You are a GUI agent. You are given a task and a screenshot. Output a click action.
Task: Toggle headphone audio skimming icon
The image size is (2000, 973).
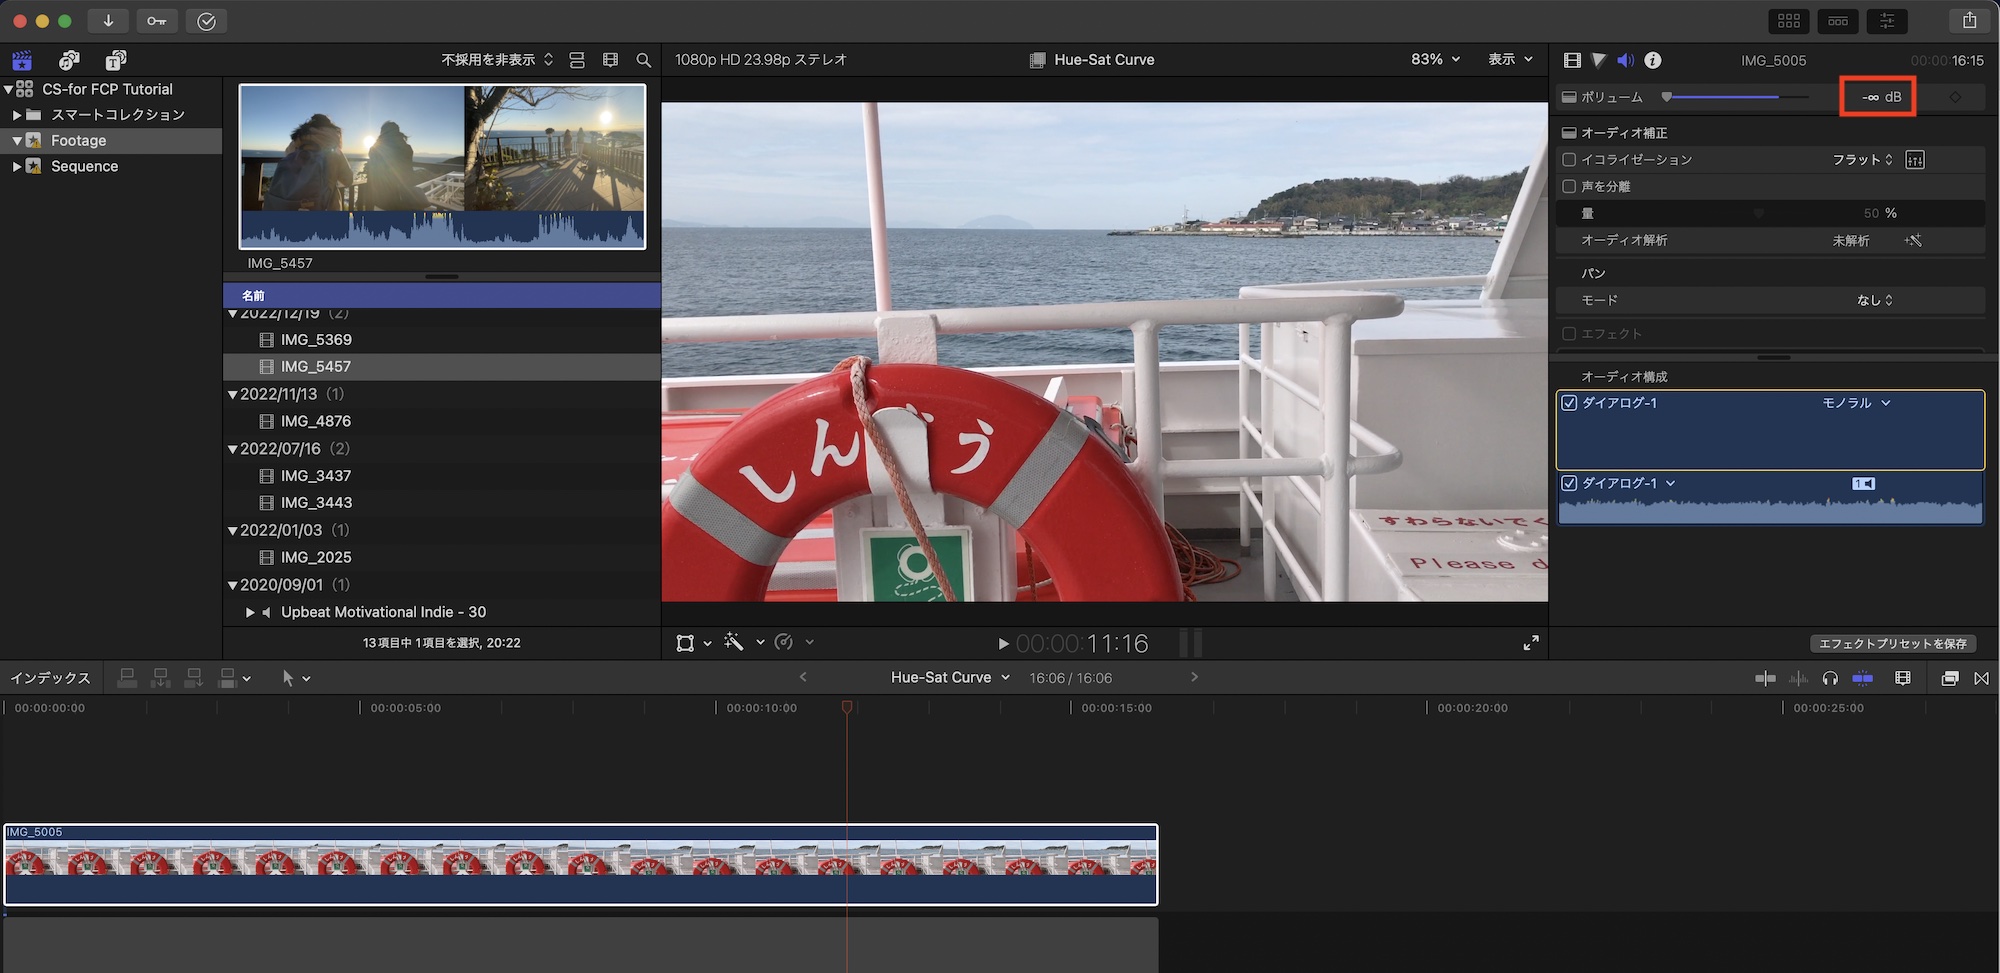click(x=1830, y=678)
